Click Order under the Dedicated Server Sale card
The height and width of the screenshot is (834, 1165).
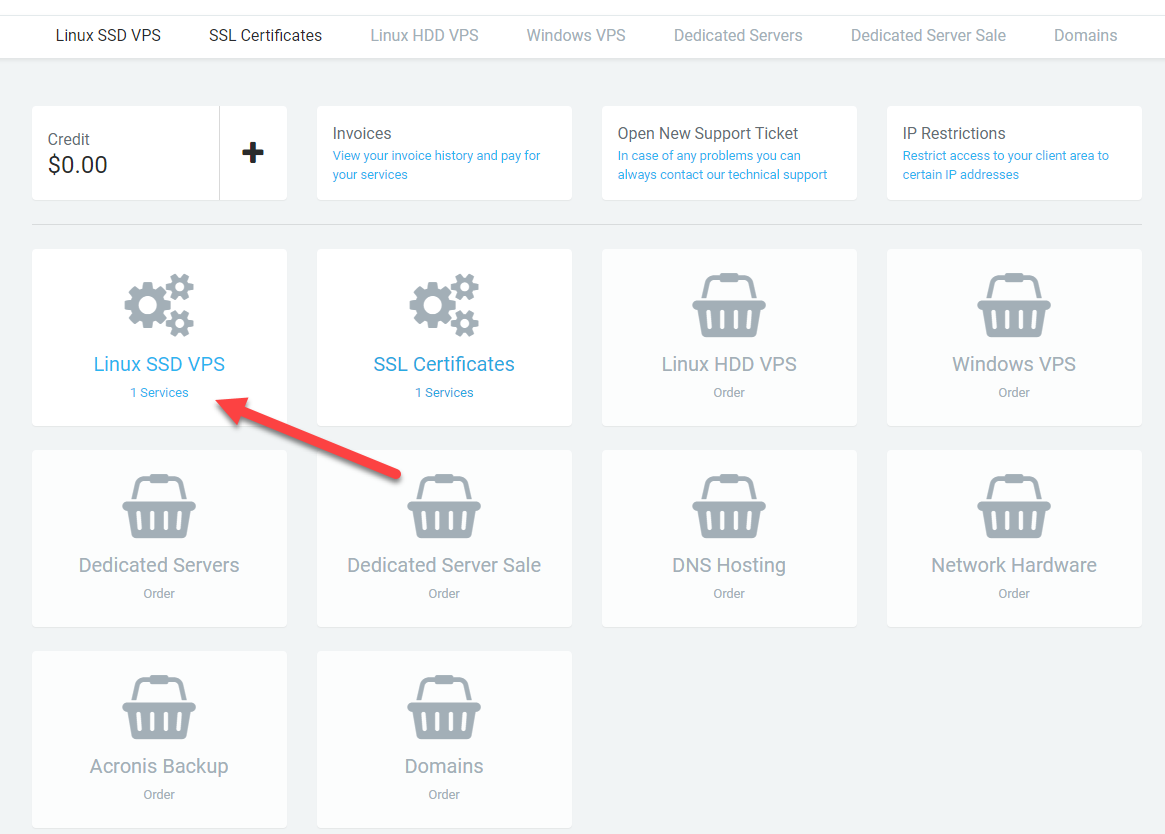tap(444, 594)
